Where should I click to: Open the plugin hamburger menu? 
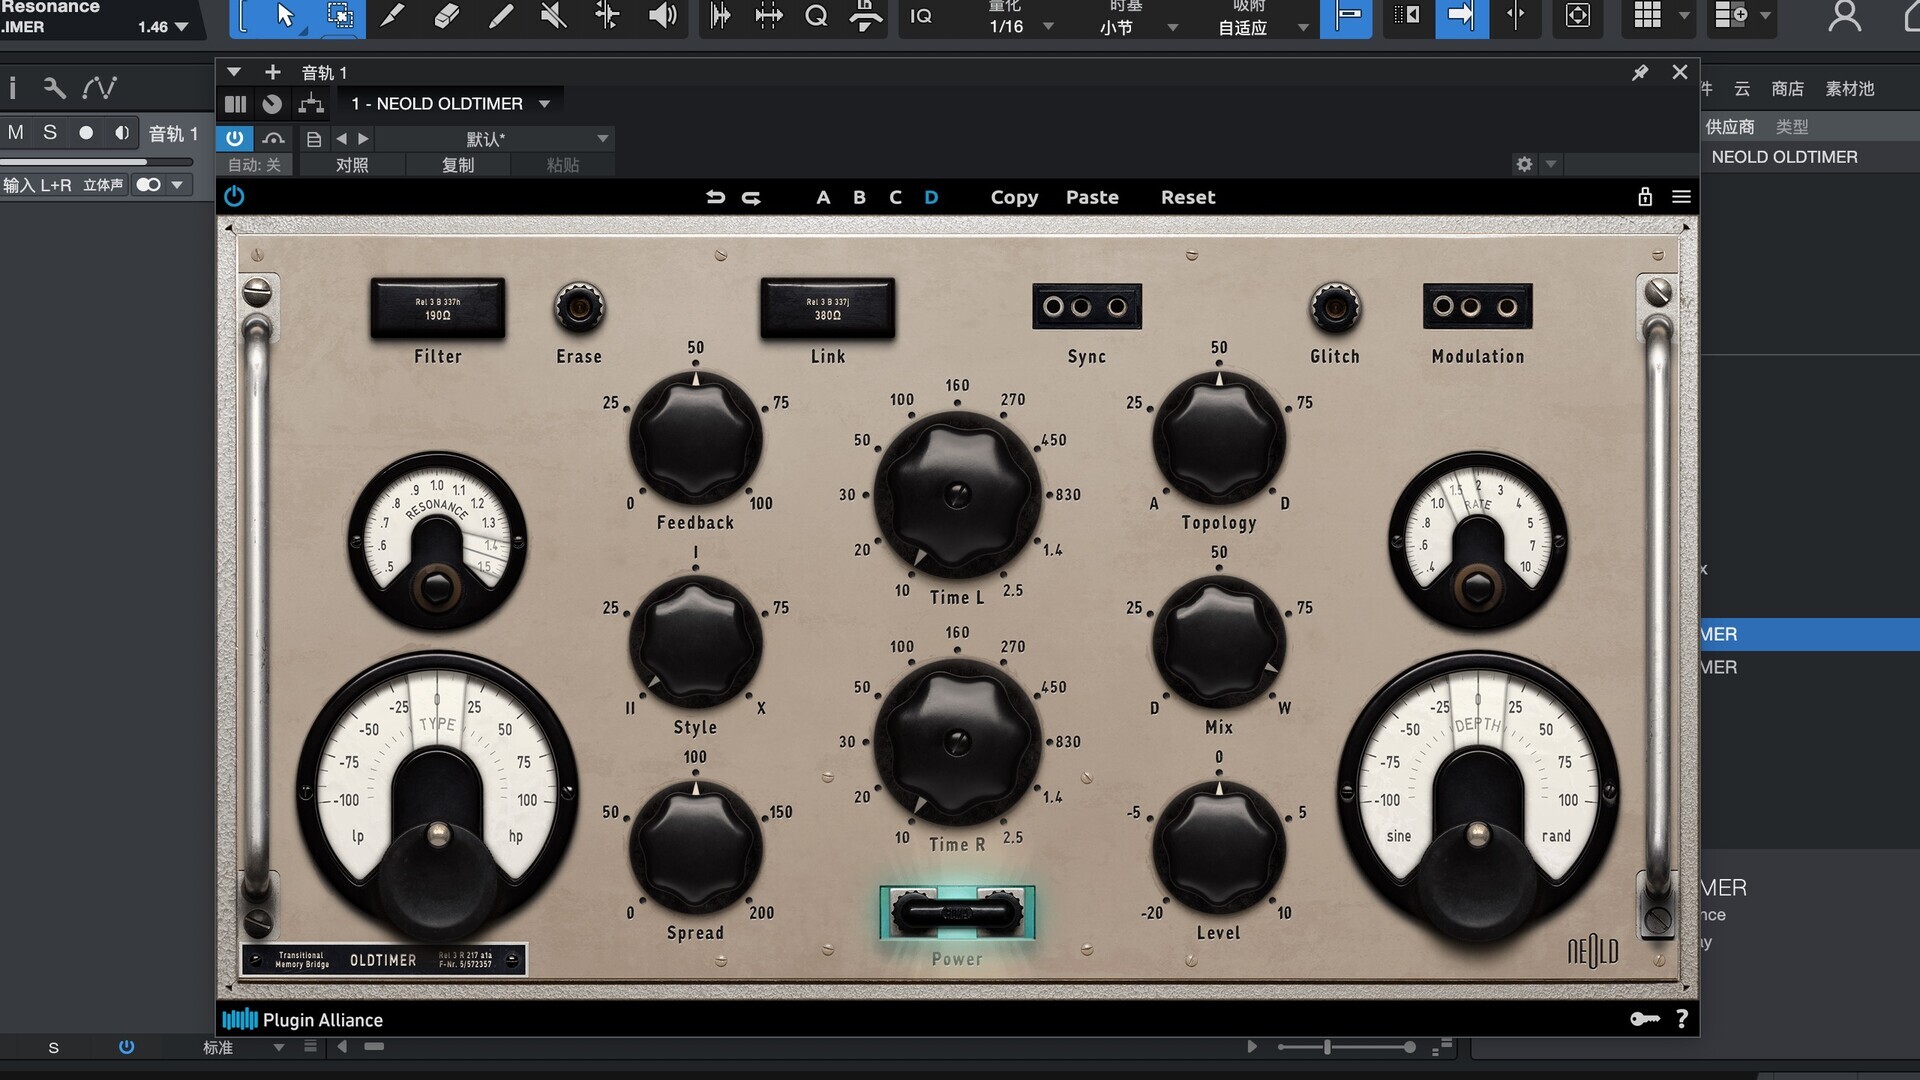click(1682, 197)
